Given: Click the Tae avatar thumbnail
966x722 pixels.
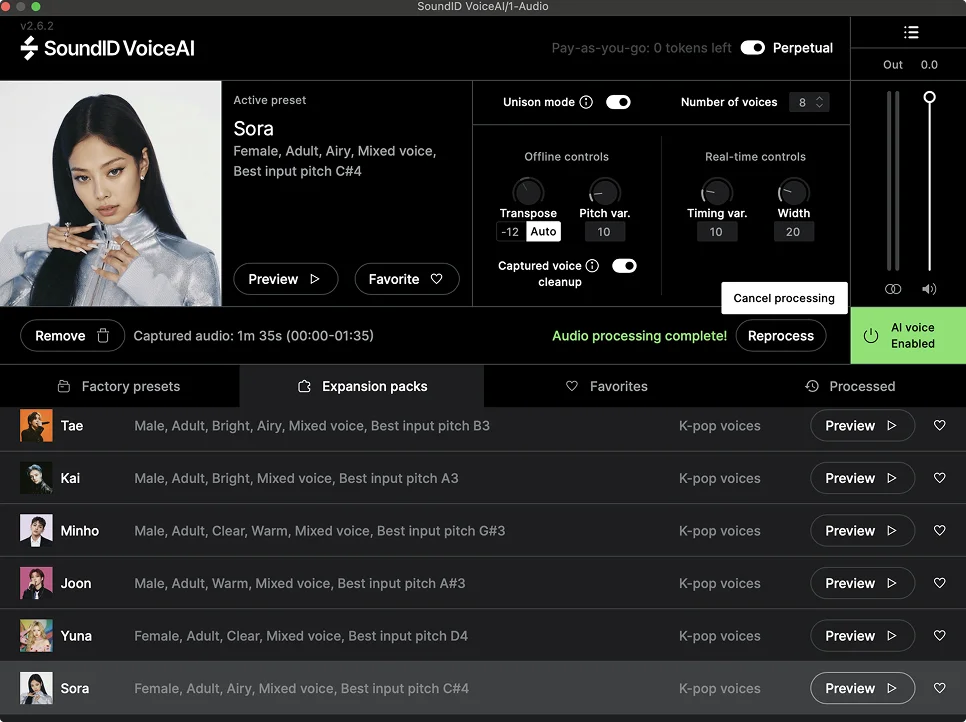Looking at the screenshot, I should pos(36,426).
